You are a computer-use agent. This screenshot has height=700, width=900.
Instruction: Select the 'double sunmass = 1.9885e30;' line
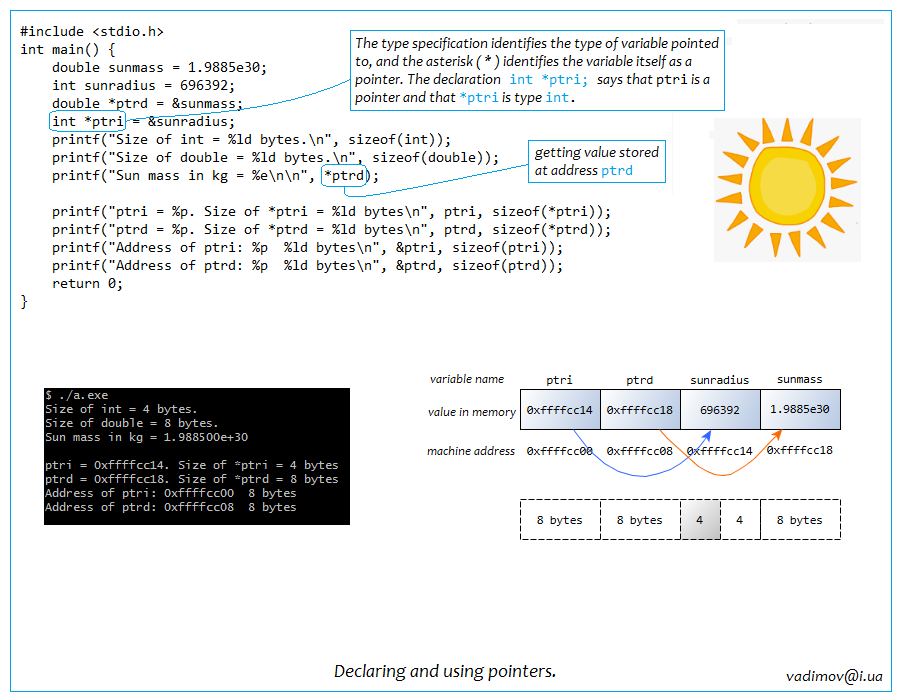tap(160, 68)
